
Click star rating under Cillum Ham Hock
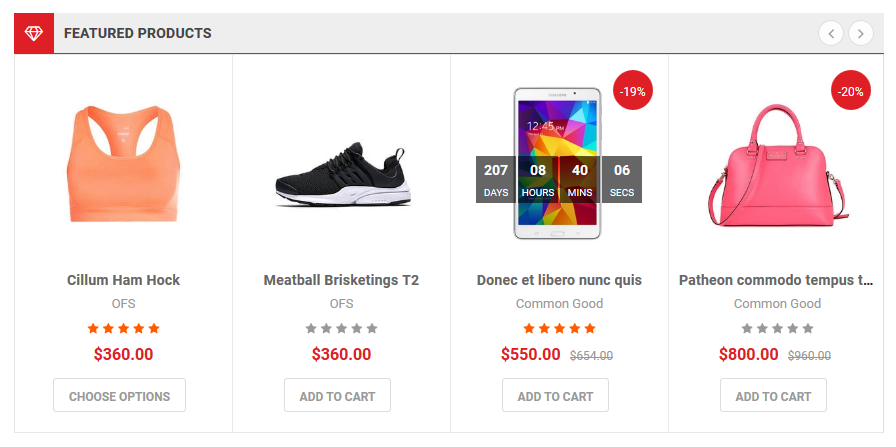(123, 328)
